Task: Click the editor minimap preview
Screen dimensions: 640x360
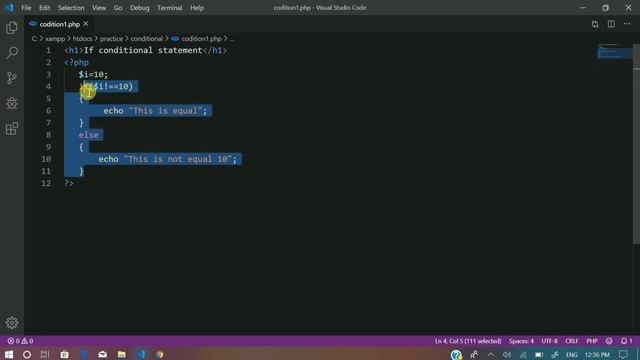Action: [615, 52]
